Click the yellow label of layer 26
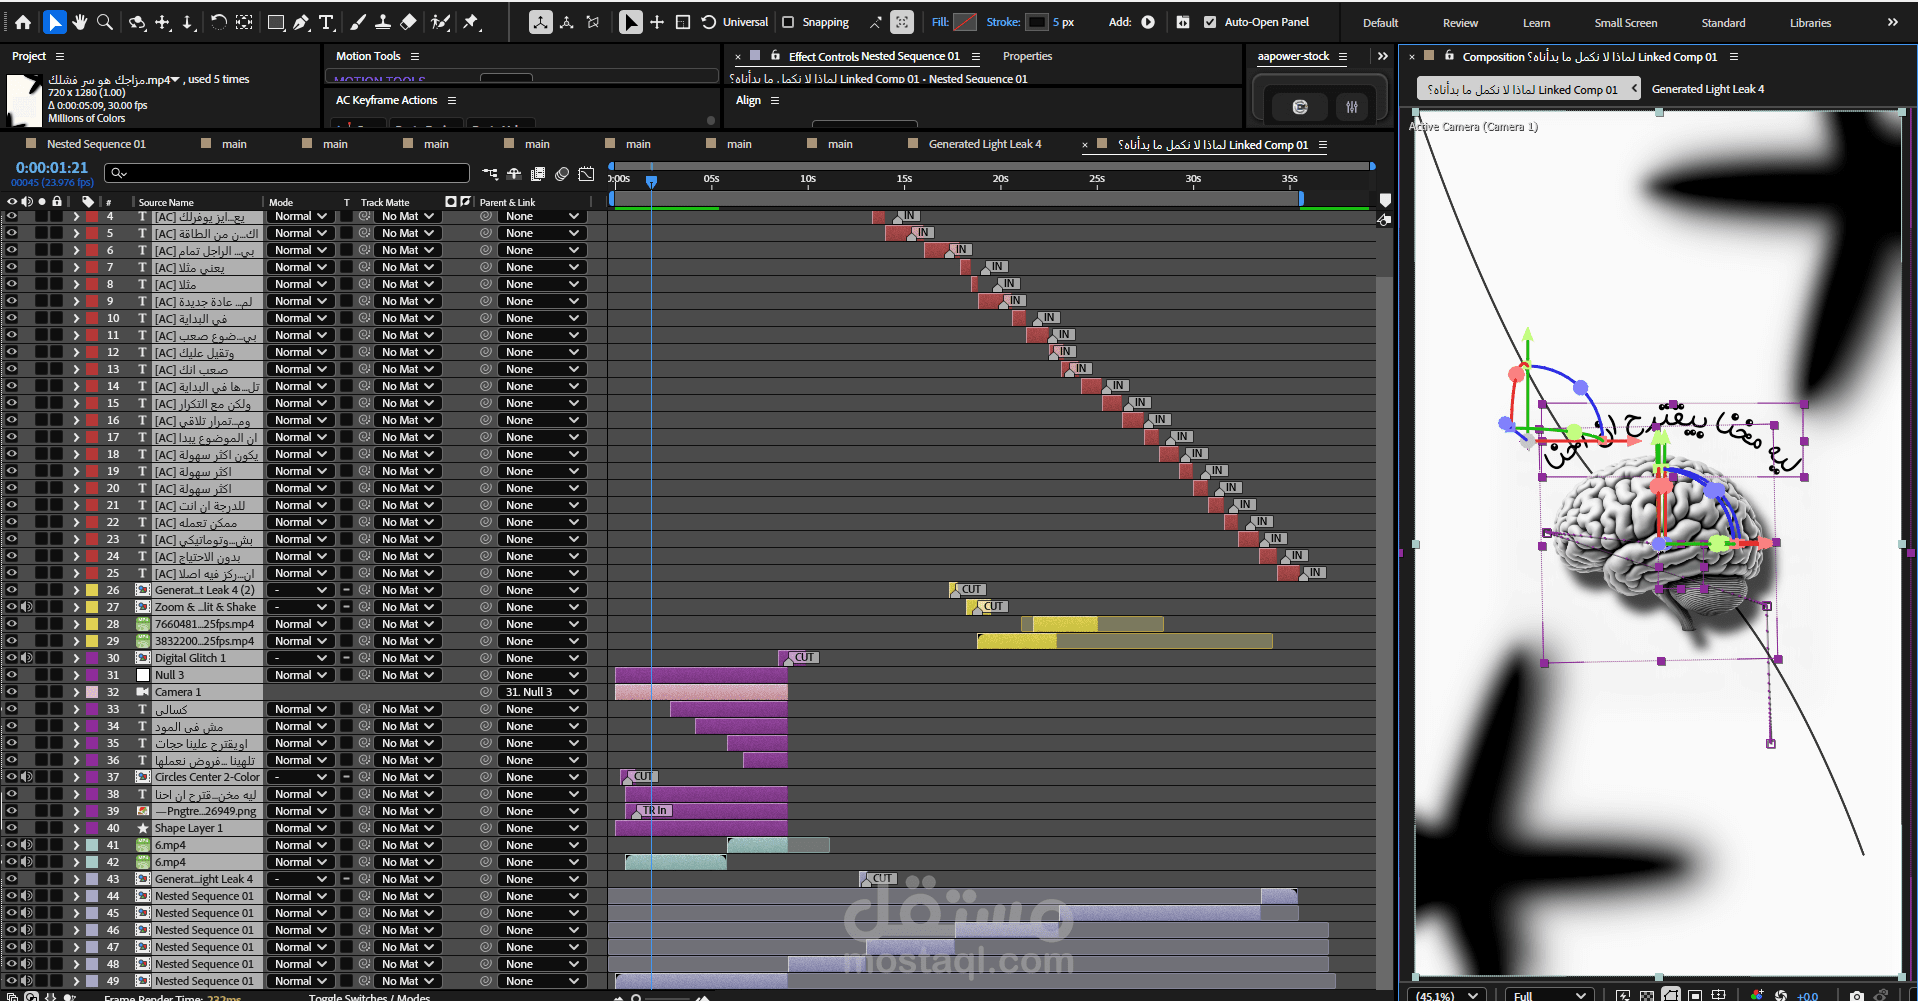Image resolution: width=1918 pixels, height=1001 pixels. pyautogui.click(x=92, y=590)
